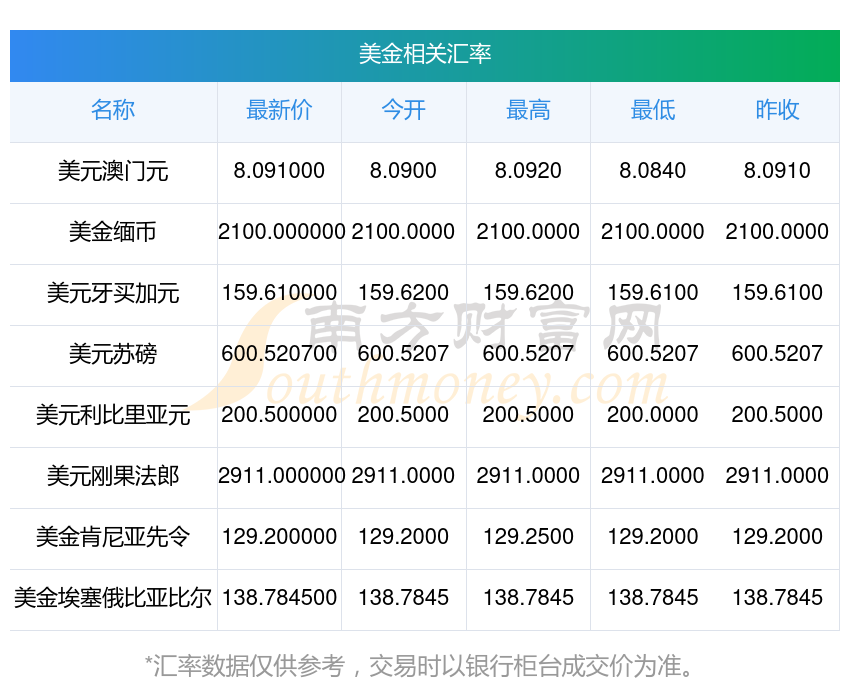Click latest price 600.520700 for 美元苏磅
This screenshot has width=850, height=698.
279,354
